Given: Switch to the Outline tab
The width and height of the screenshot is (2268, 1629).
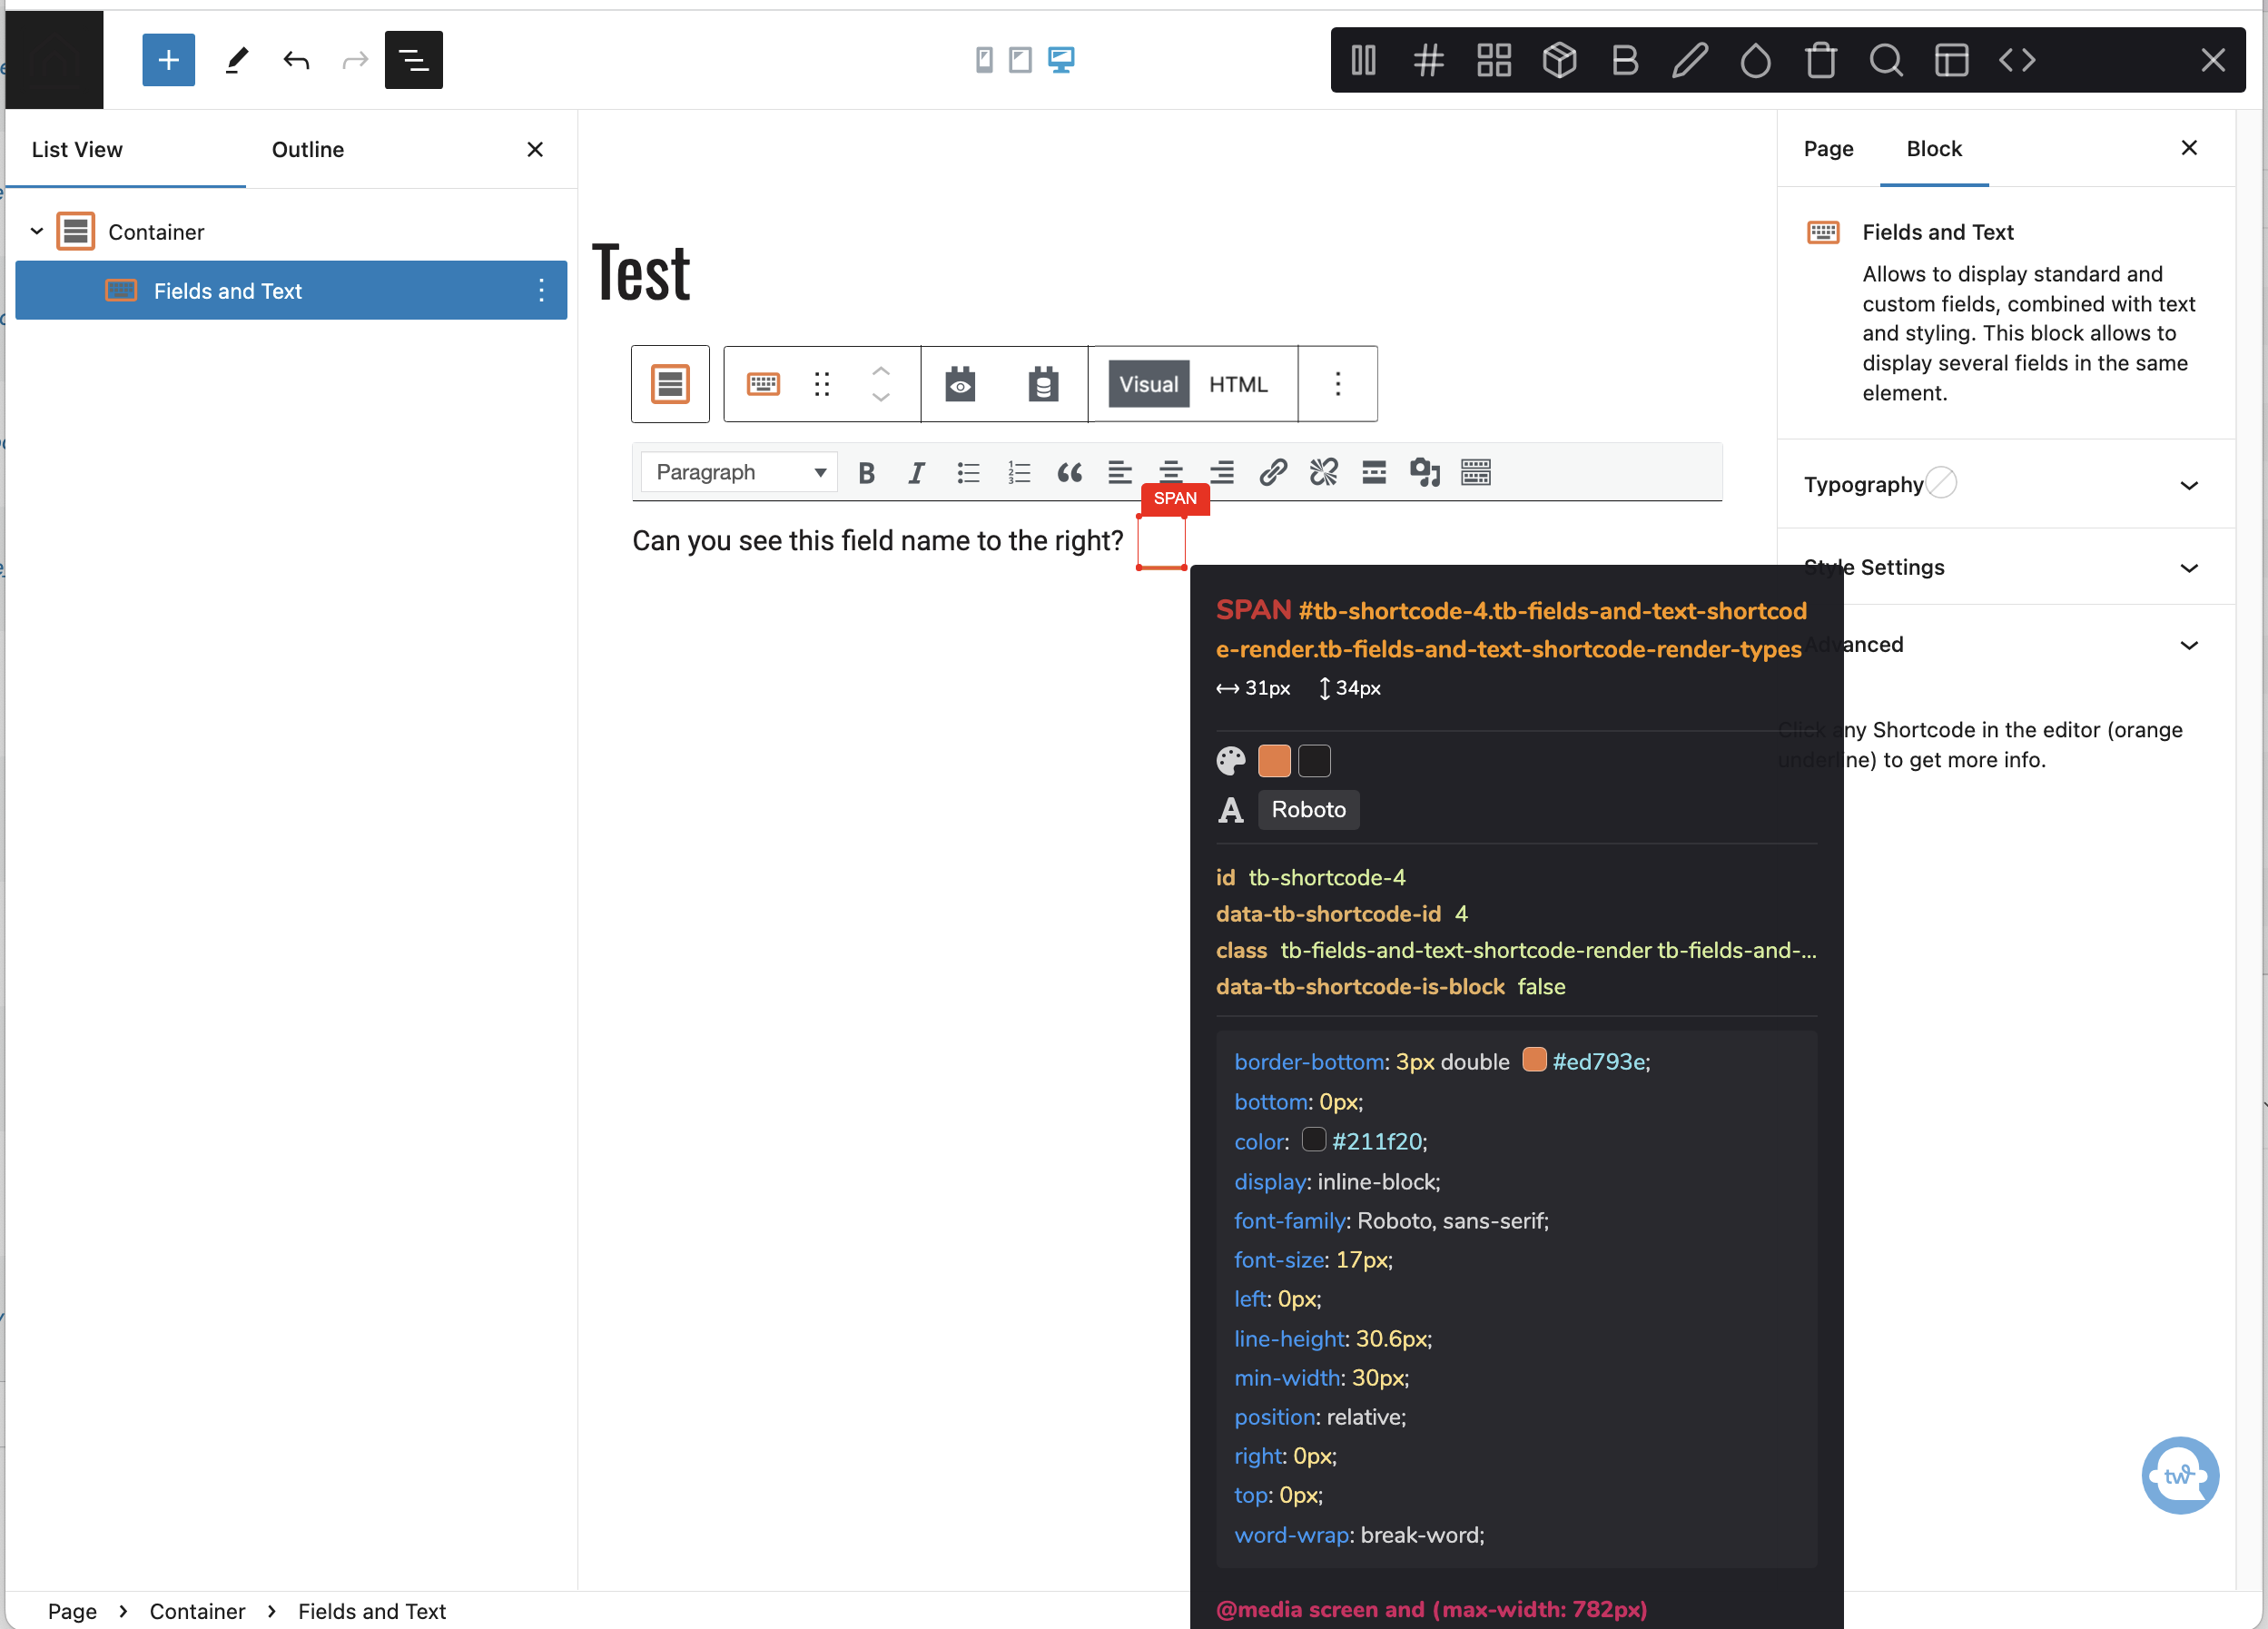Looking at the screenshot, I should point(308,150).
